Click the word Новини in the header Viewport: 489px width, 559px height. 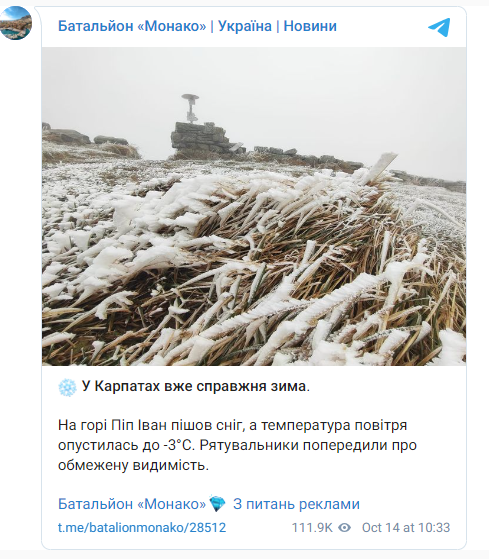[310, 26]
